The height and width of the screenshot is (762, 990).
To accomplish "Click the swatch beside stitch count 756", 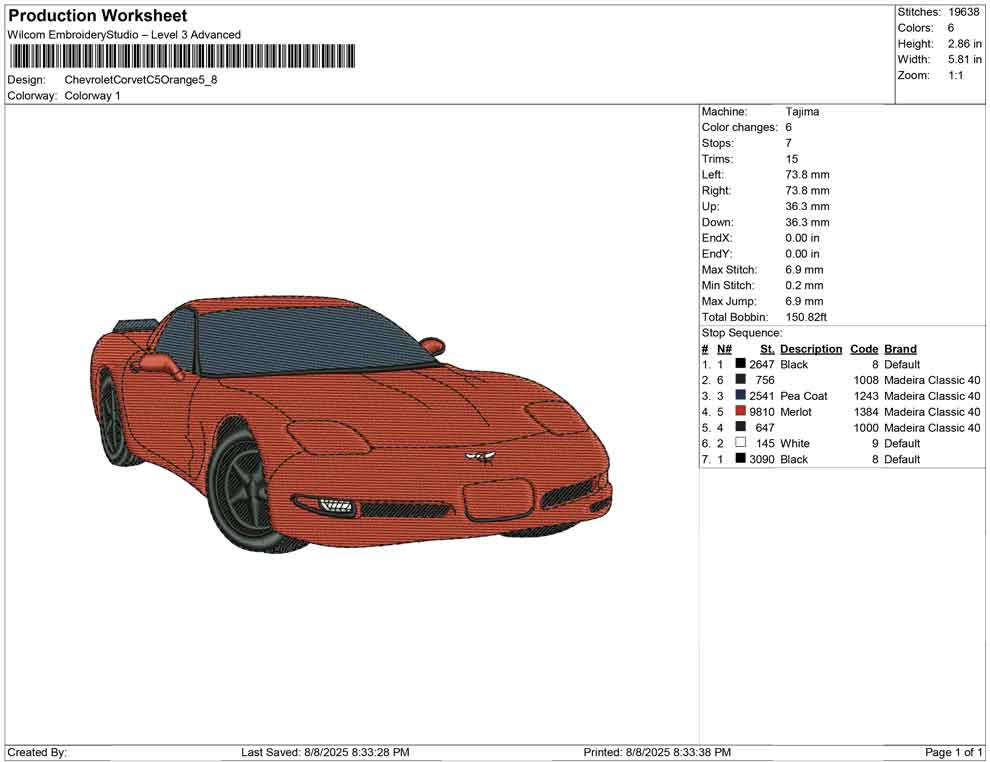I will (x=741, y=380).
